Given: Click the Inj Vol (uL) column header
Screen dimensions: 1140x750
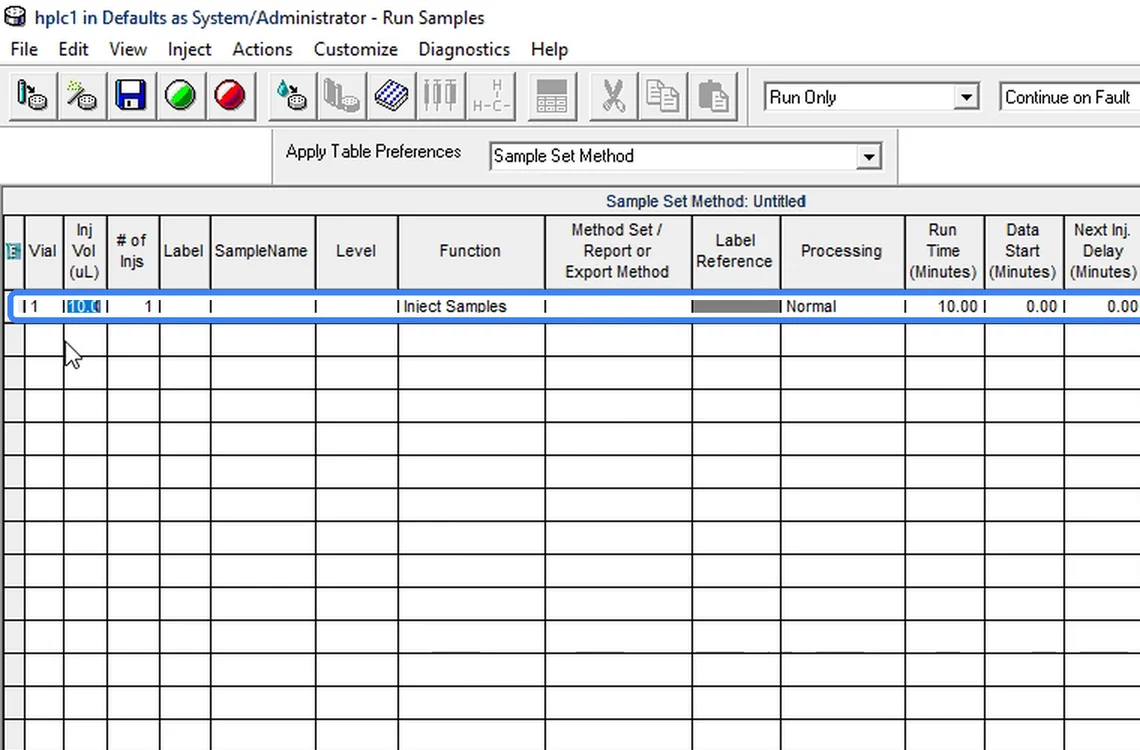Looking at the screenshot, I should tap(85, 251).
